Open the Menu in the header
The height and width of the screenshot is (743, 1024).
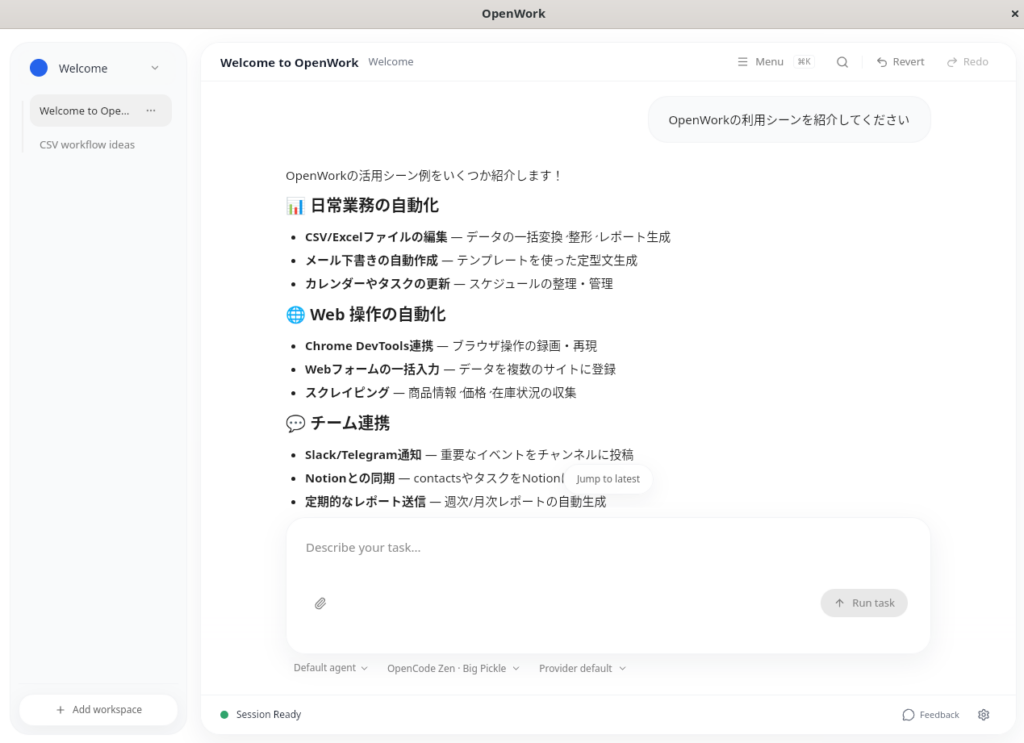pos(760,62)
